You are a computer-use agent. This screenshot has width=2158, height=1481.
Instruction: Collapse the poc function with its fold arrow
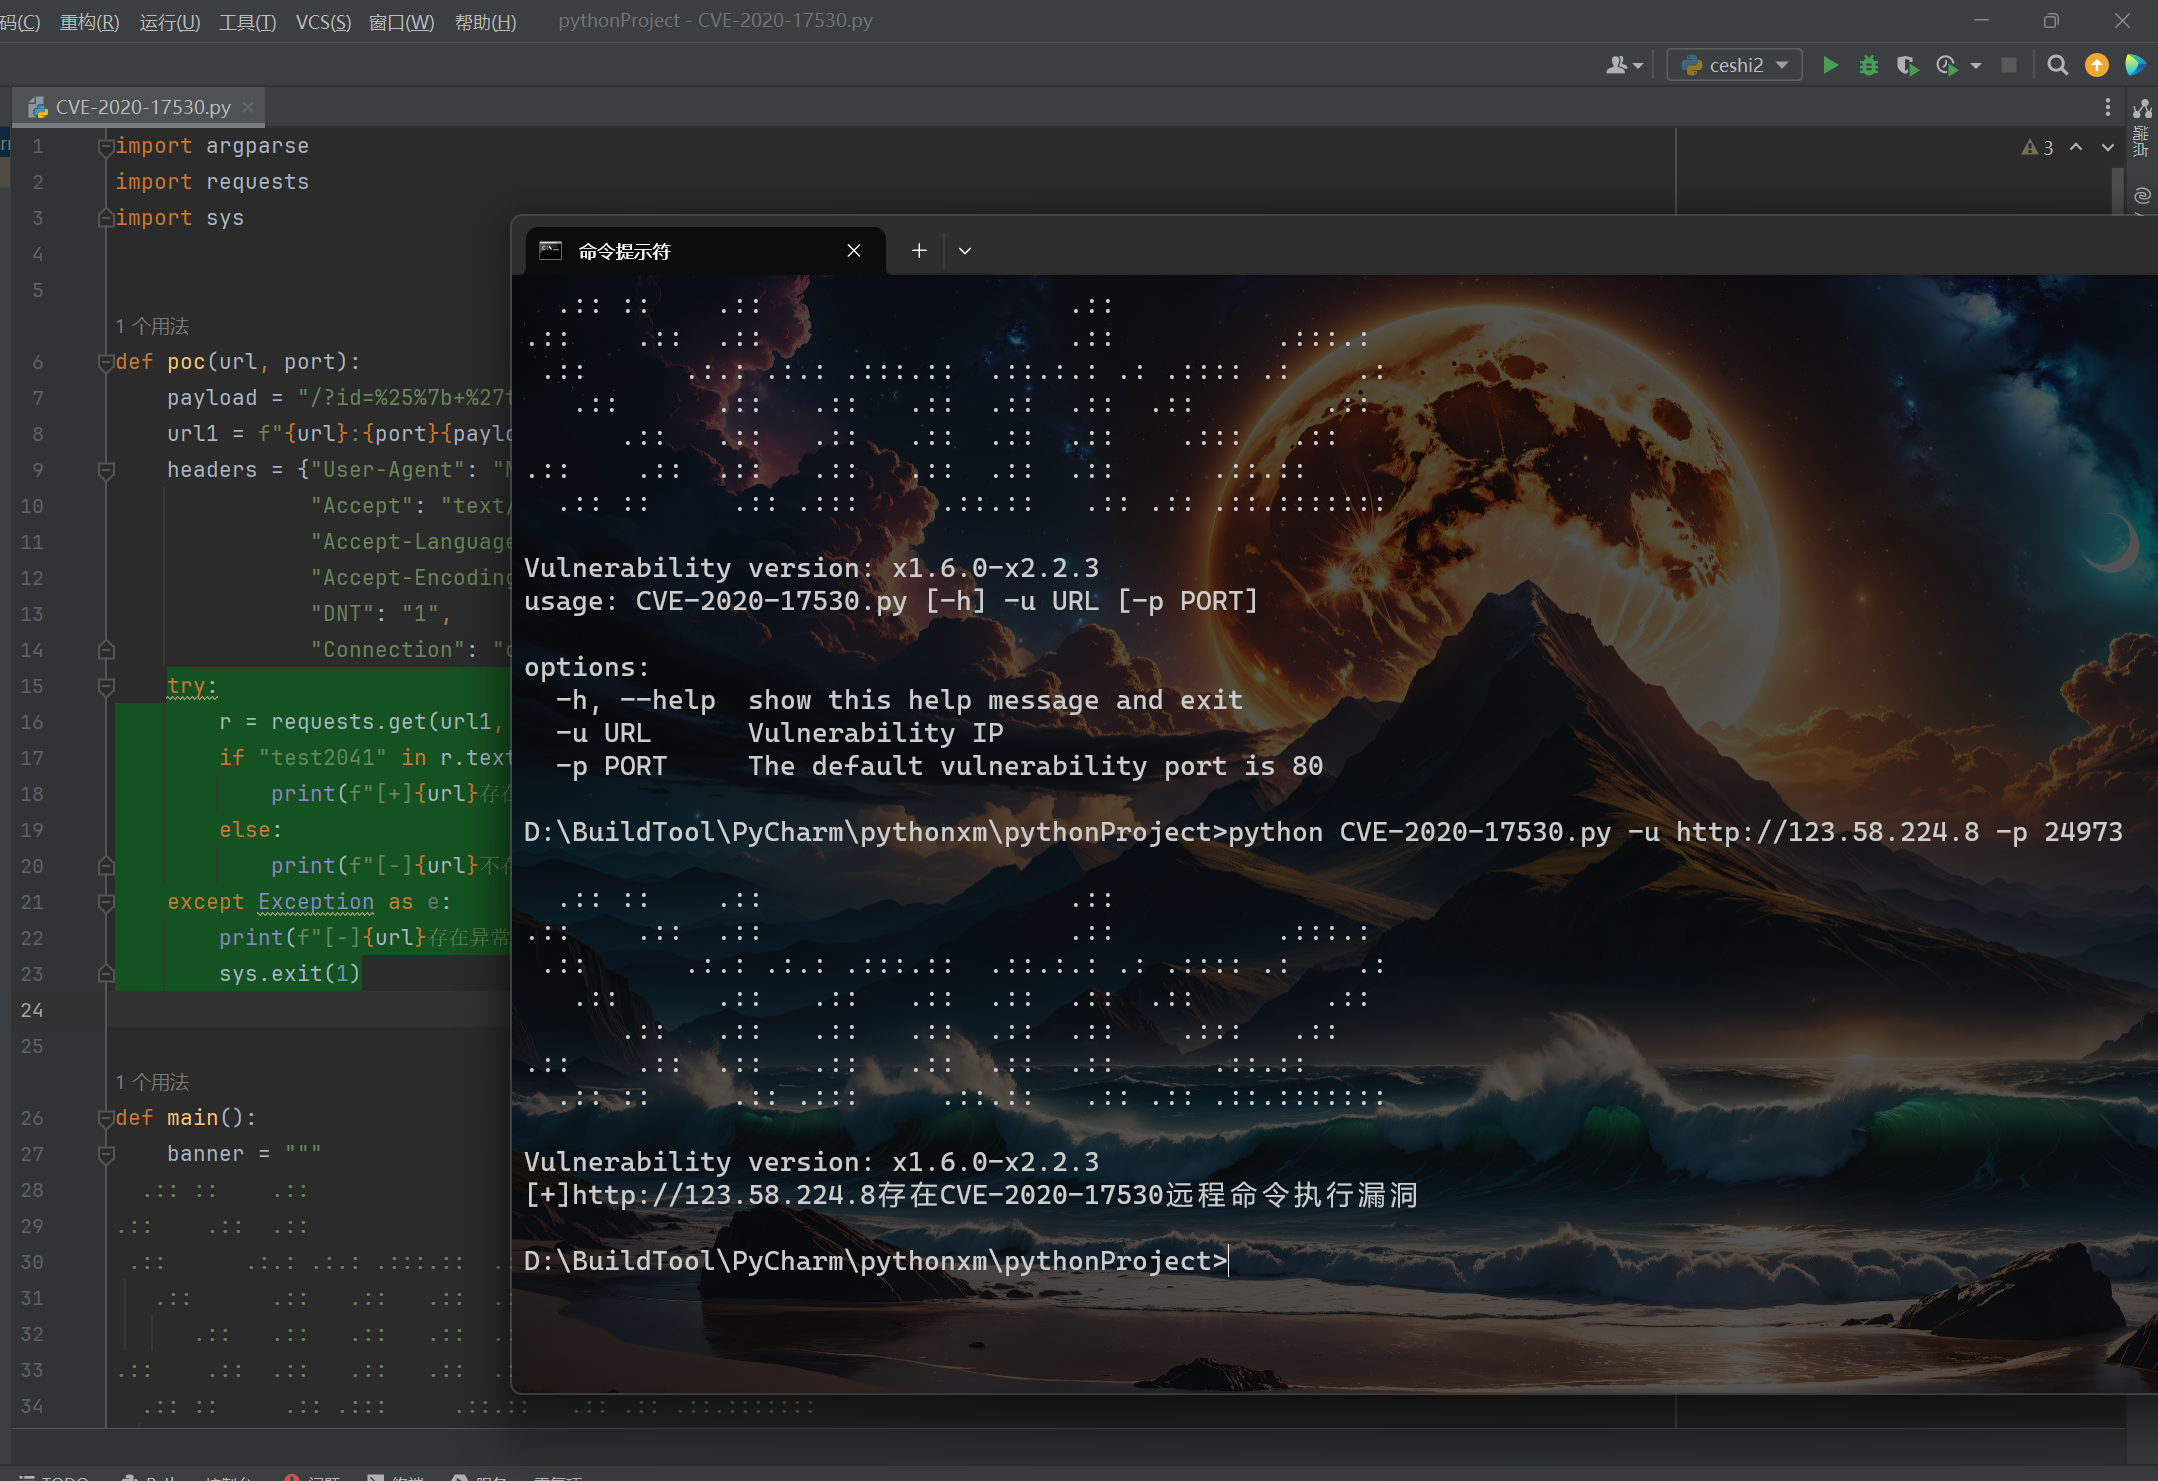pyautogui.click(x=106, y=361)
